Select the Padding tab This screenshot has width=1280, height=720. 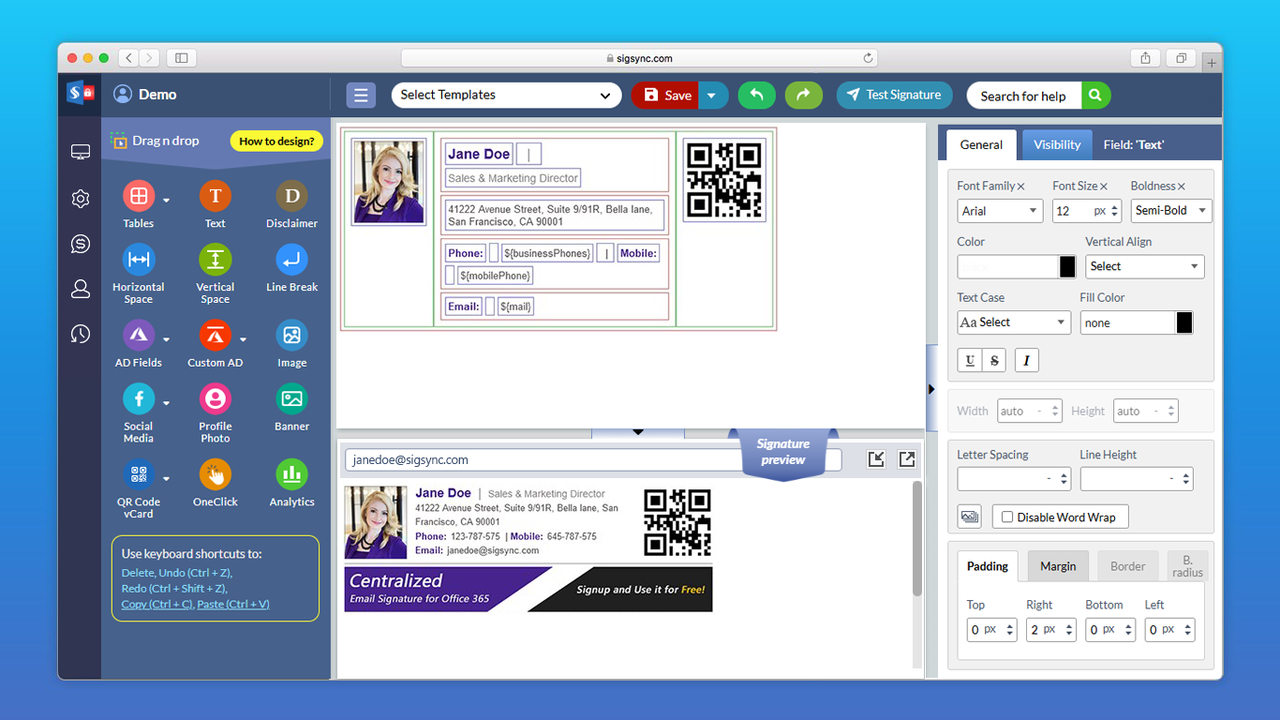point(988,566)
